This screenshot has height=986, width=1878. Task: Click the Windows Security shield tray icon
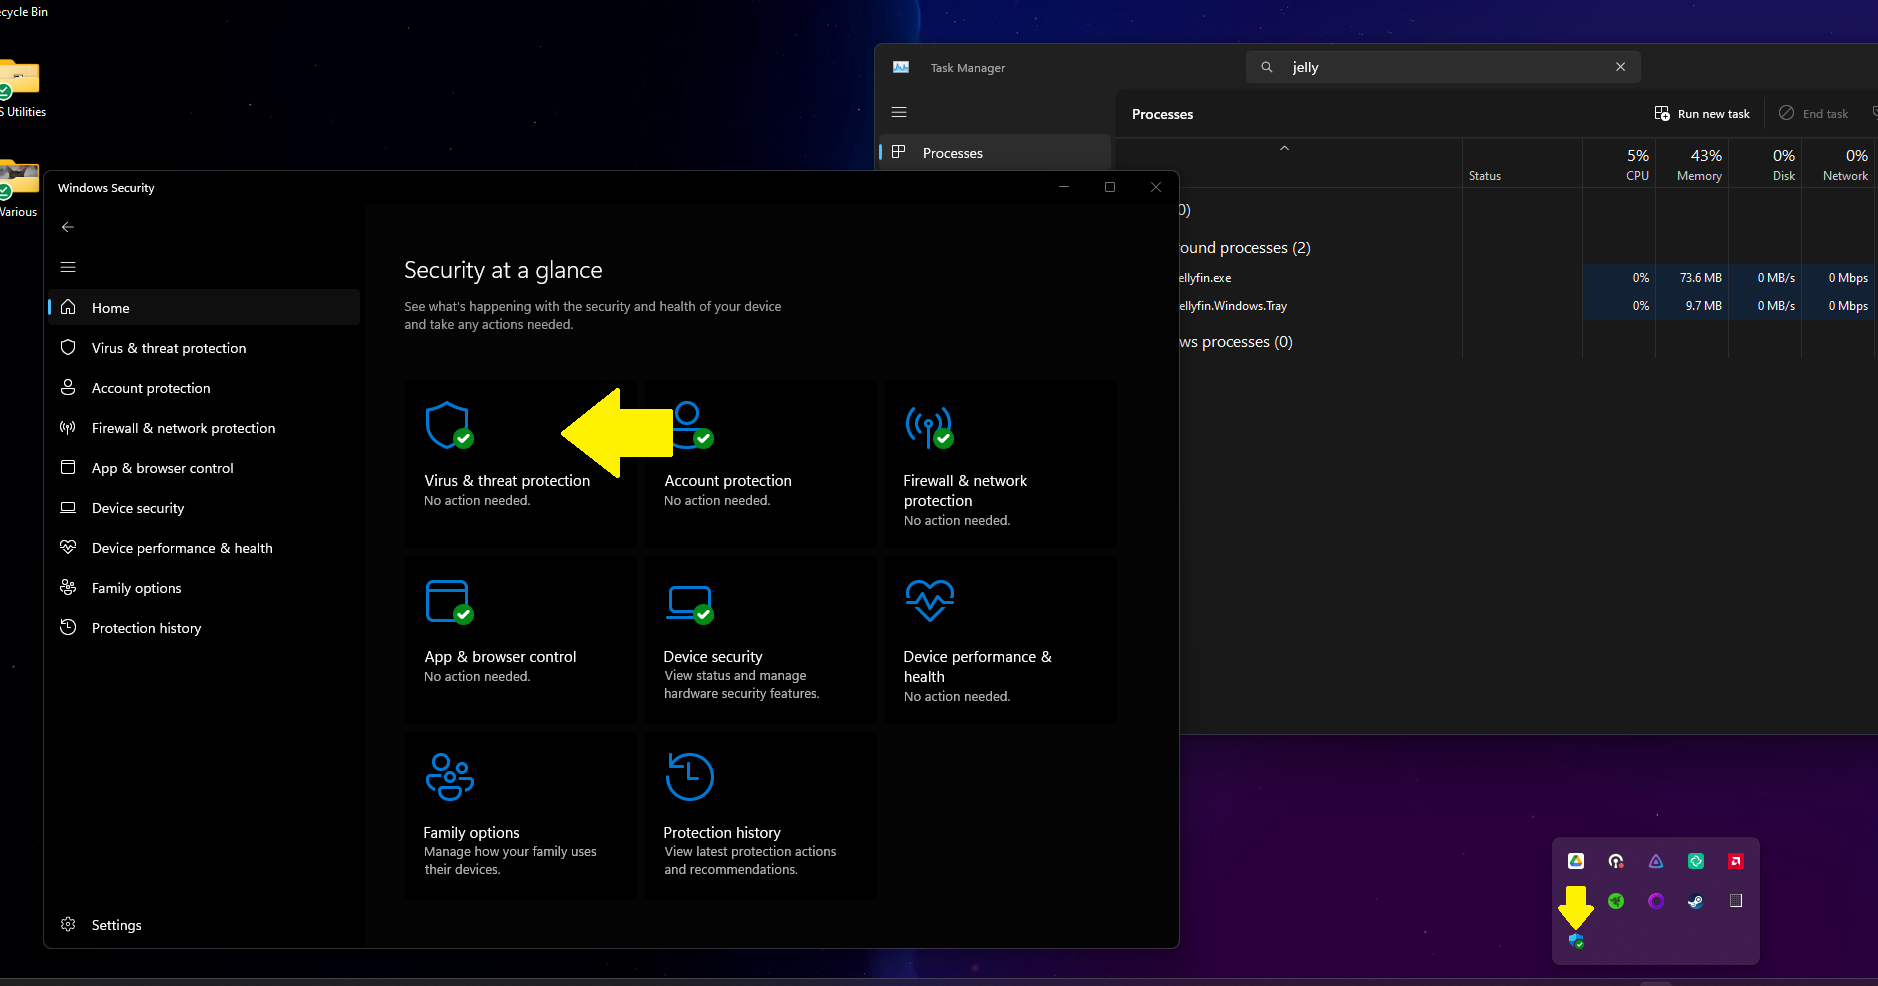click(1576, 941)
